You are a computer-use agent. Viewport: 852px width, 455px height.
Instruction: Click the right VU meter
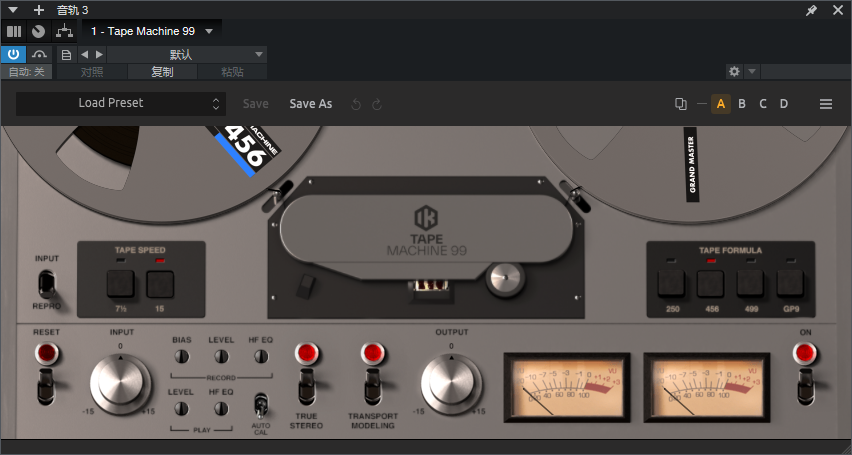tap(707, 388)
